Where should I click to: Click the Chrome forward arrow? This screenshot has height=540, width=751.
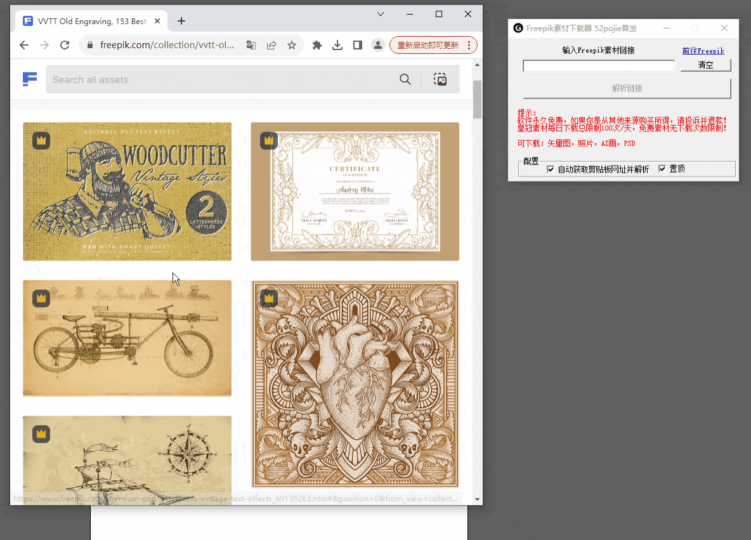point(44,45)
